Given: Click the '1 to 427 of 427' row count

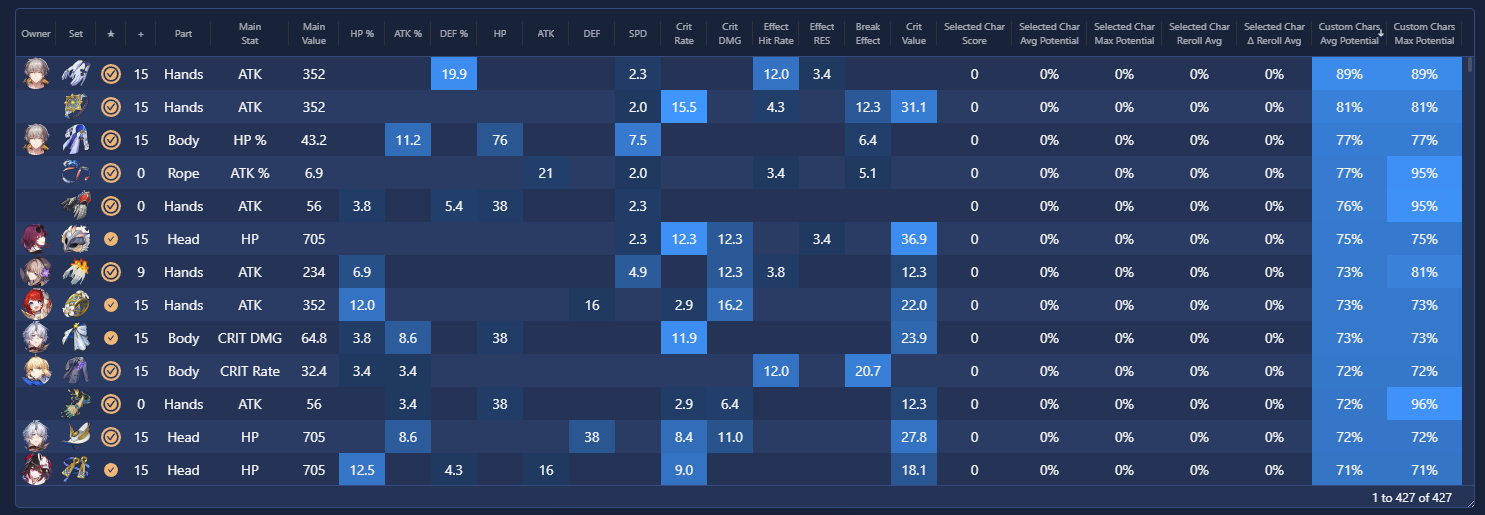Looking at the screenshot, I should (x=1412, y=497).
